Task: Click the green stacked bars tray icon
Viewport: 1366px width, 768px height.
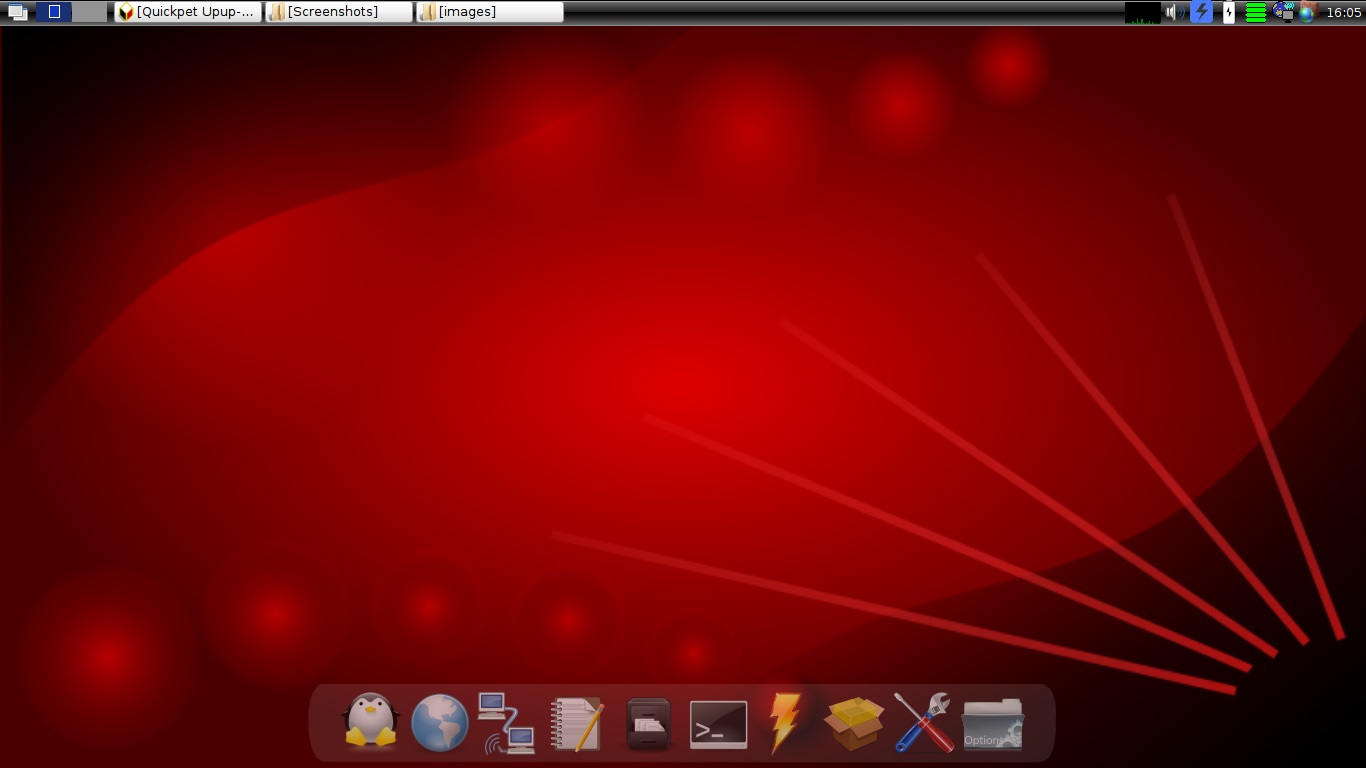Action: point(1256,12)
